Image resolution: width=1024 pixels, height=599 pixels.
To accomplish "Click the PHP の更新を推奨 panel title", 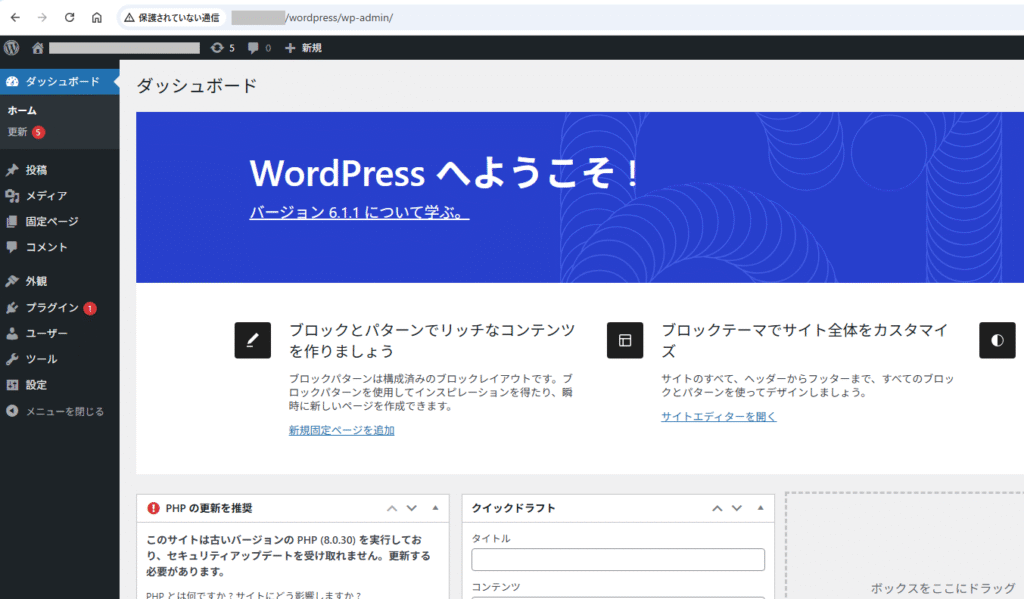I will point(209,508).
